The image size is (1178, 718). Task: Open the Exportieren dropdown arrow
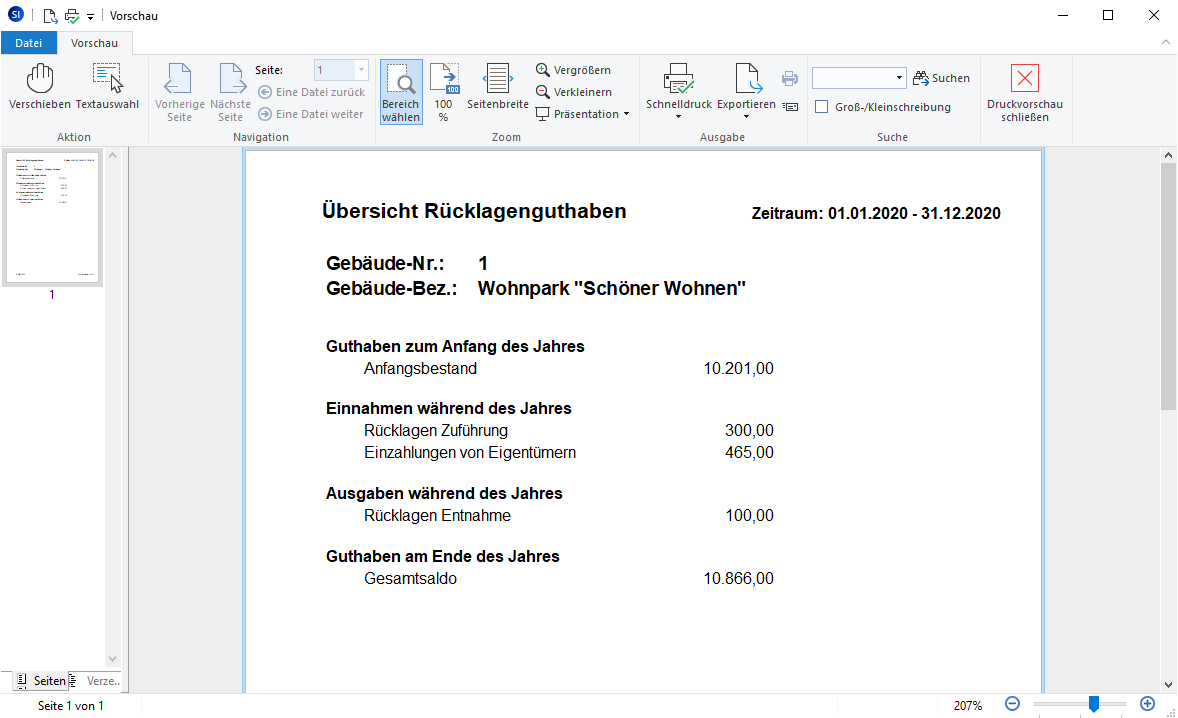[x=746, y=117]
